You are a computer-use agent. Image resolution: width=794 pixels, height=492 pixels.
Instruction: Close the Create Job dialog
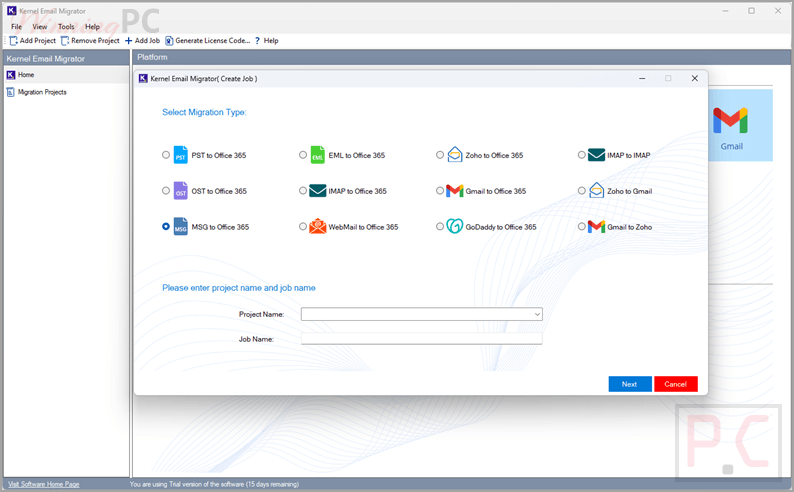tap(695, 78)
